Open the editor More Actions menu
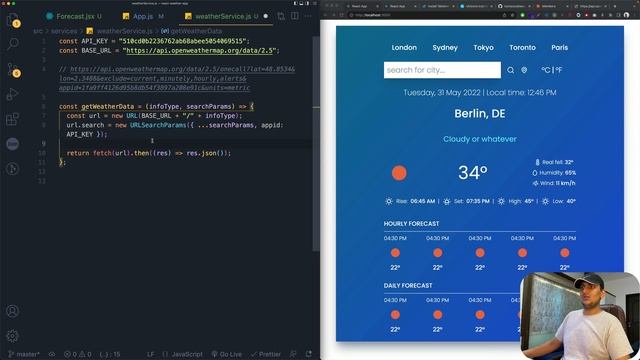640x360 pixels. (x=308, y=16)
